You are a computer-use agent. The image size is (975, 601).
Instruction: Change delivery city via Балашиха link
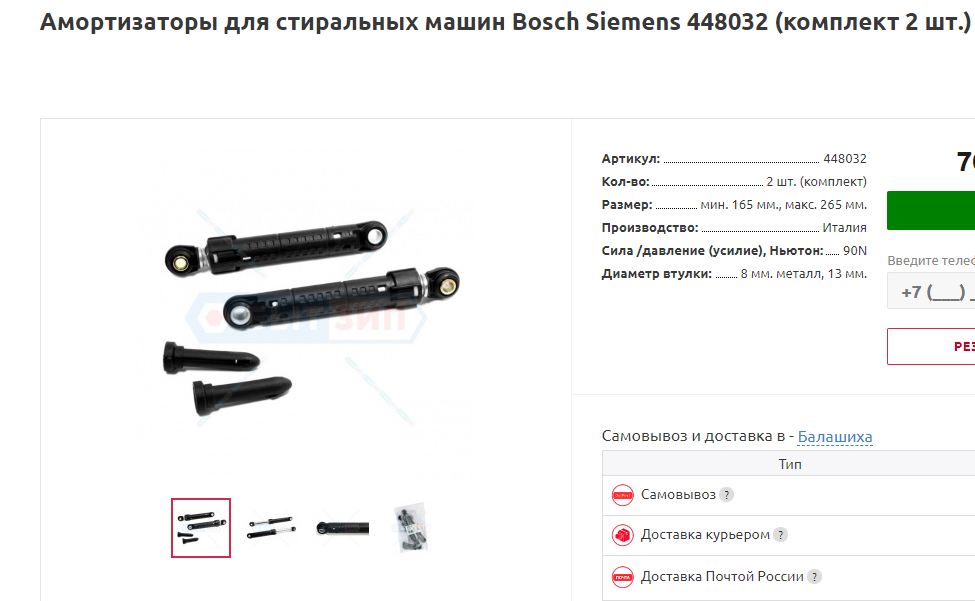(x=834, y=437)
